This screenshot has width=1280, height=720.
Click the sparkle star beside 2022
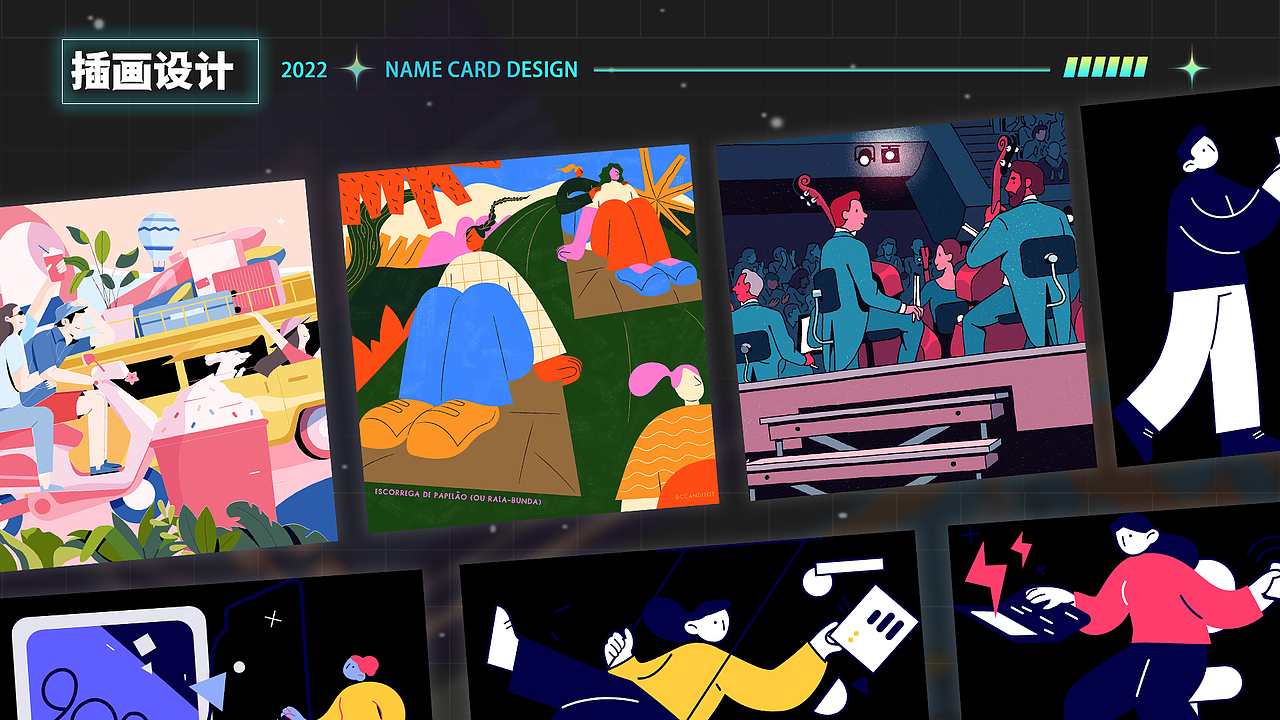tap(356, 69)
